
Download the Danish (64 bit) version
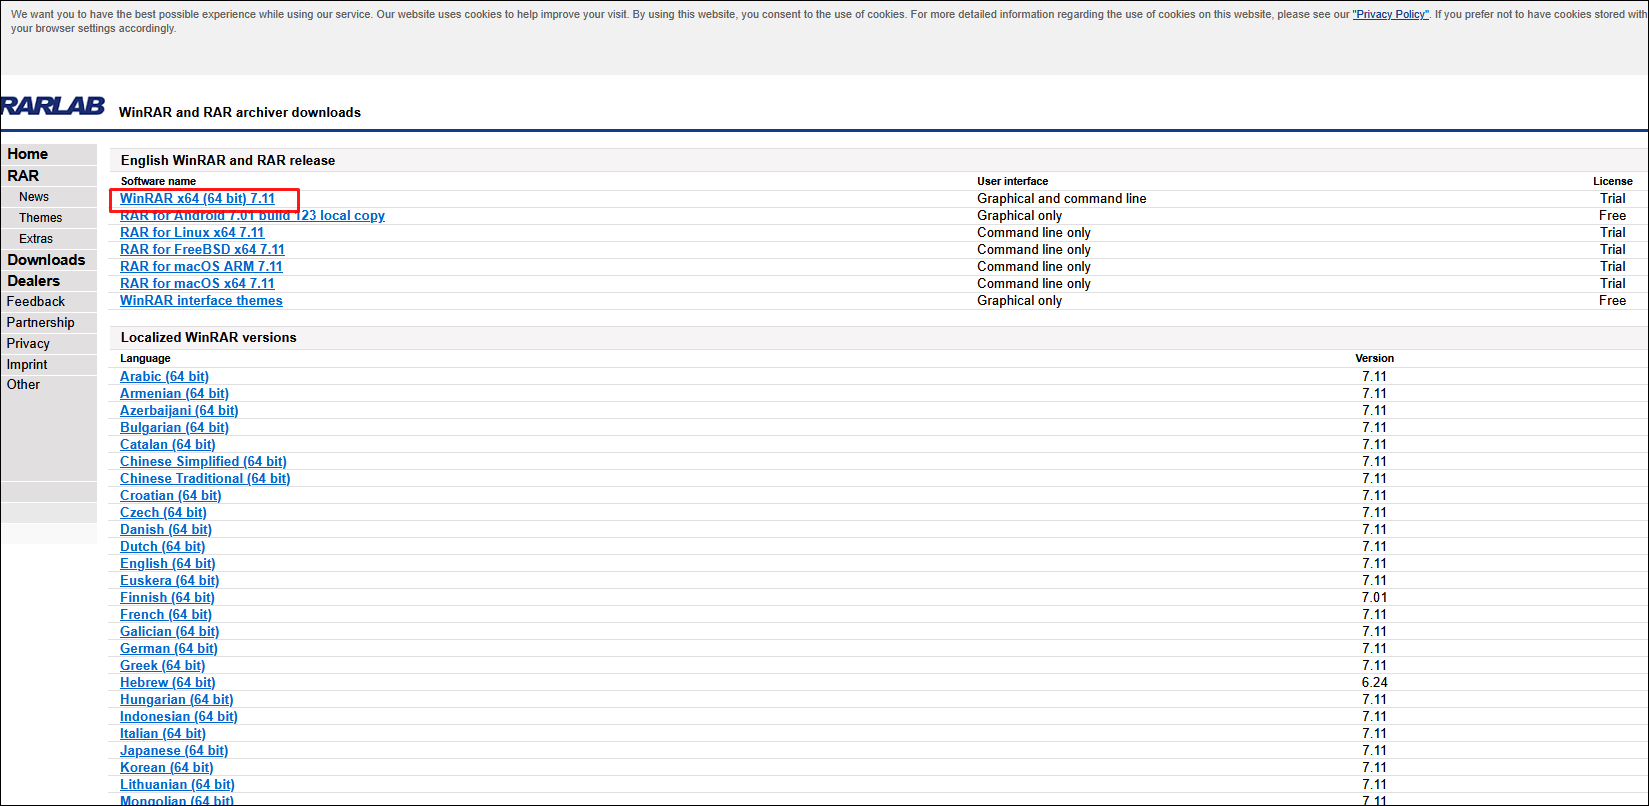click(166, 530)
